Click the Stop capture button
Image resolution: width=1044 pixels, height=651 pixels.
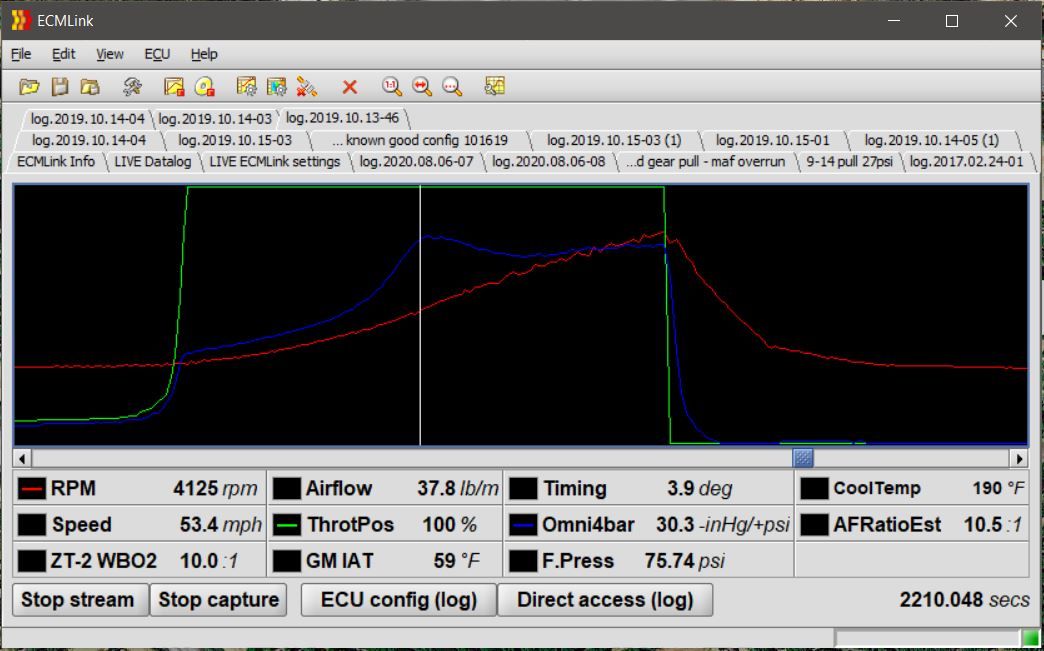click(218, 600)
